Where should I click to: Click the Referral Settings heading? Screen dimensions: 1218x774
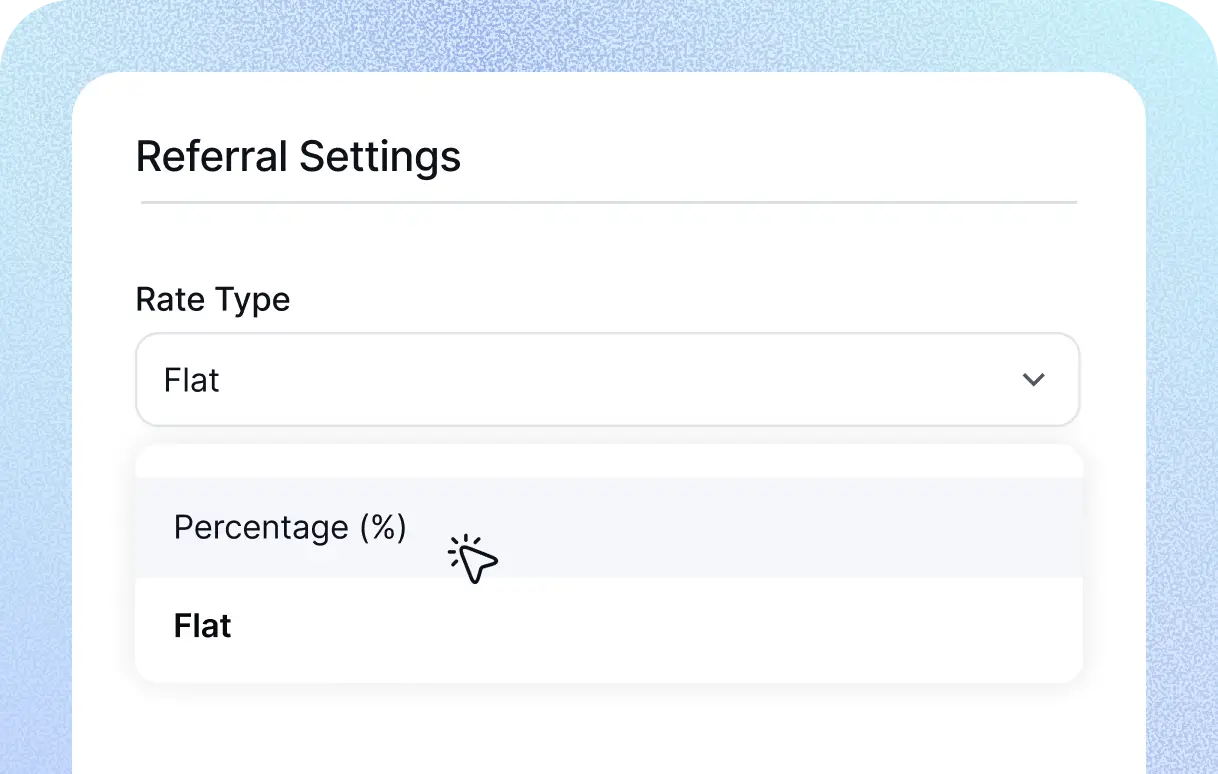coord(298,157)
